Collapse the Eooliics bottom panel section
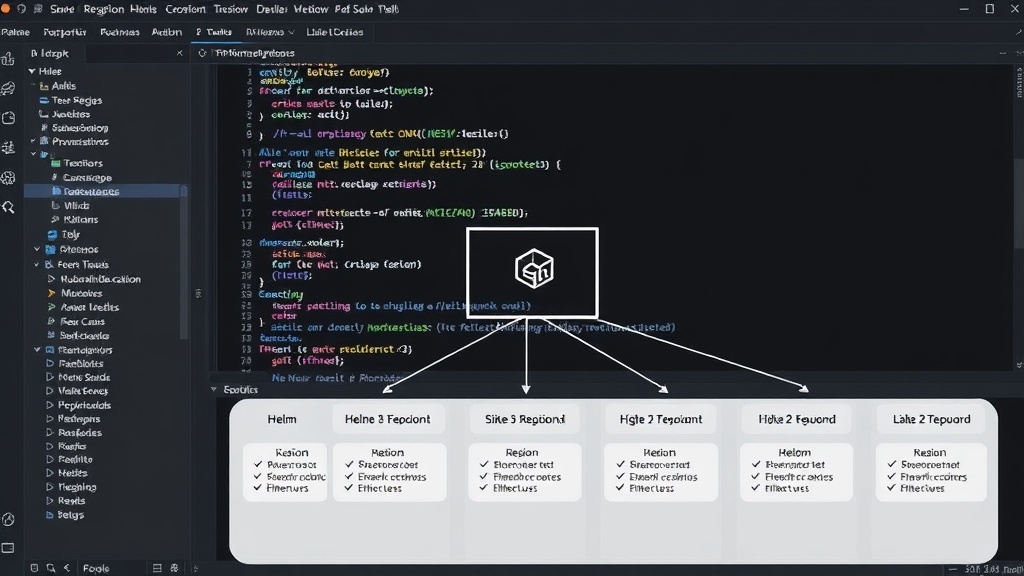 214,389
